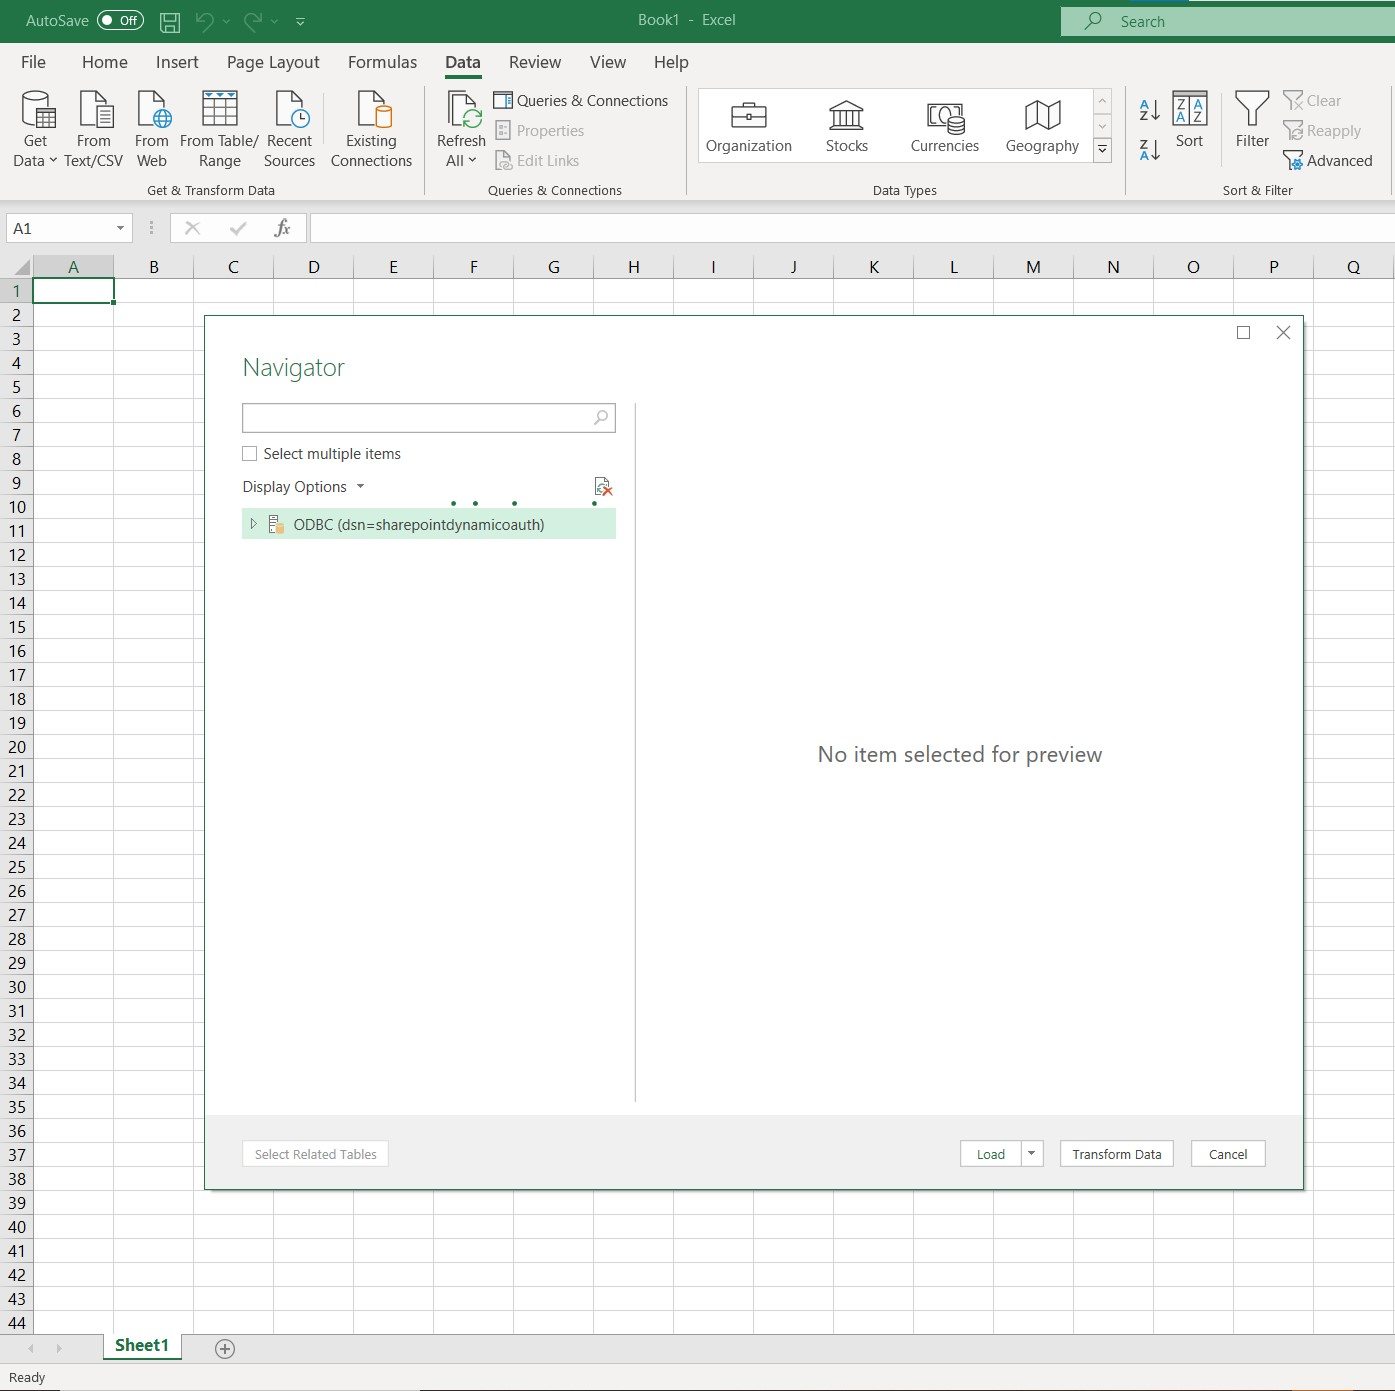Expand the Data Types gallery
The width and height of the screenshot is (1395, 1391).
pos(1102,151)
